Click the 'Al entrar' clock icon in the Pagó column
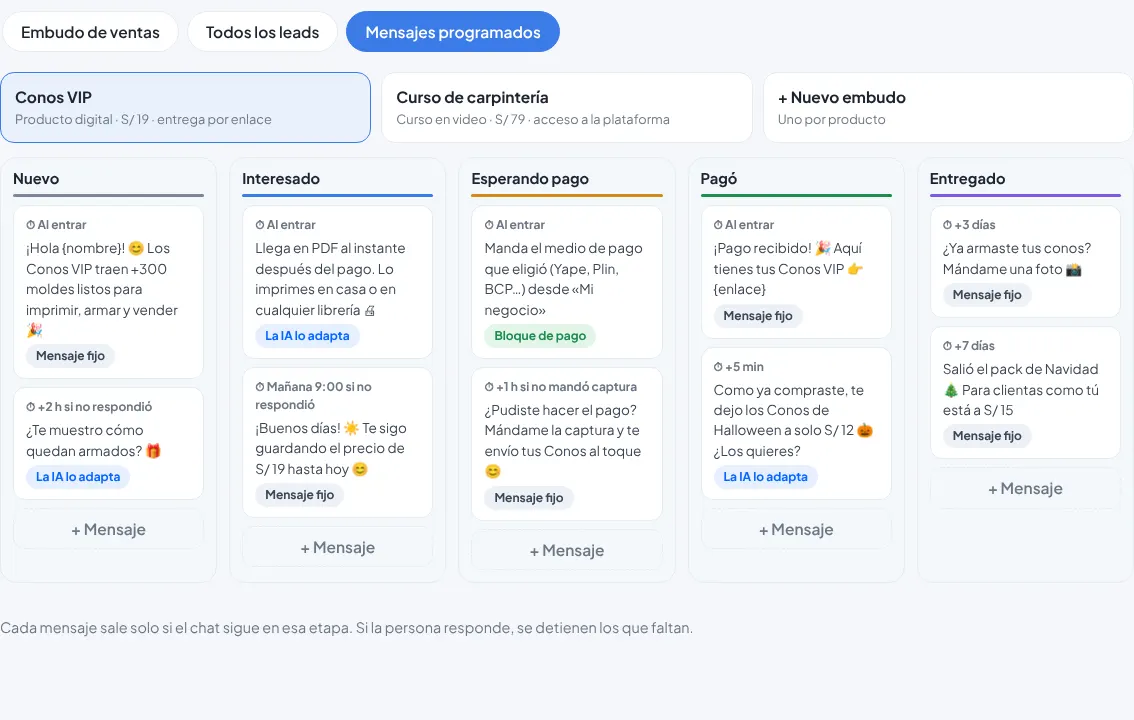 click(x=718, y=225)
